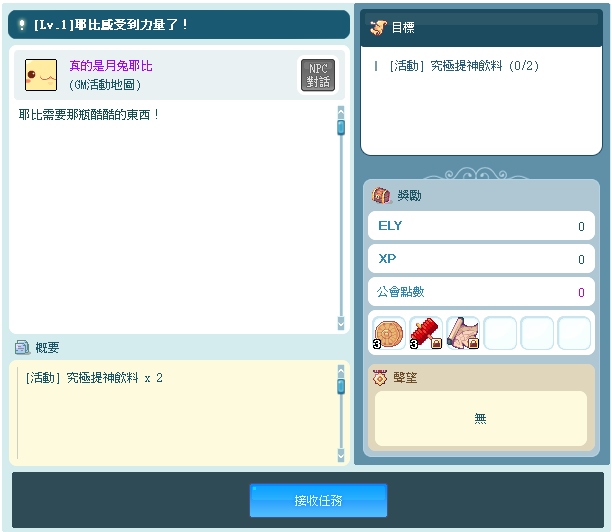Click the scroll map reward item

[463, 333]
